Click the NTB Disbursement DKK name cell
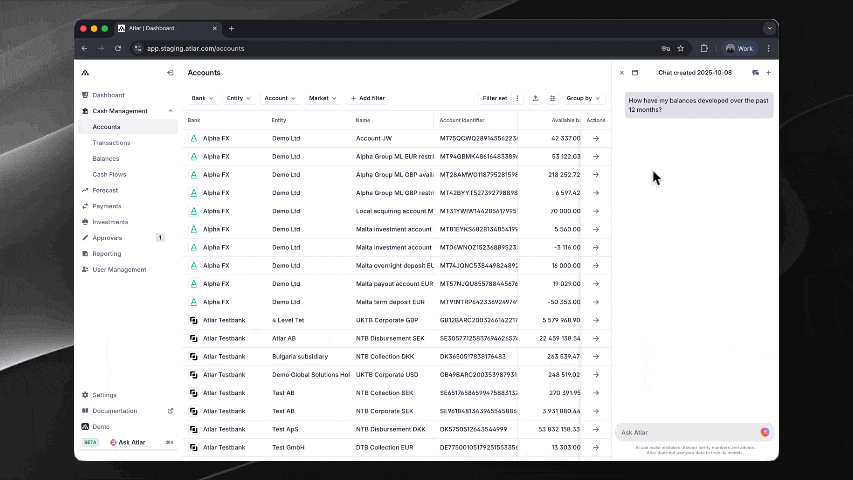Viewport: 853px width, 480px height. coord(391,429)
